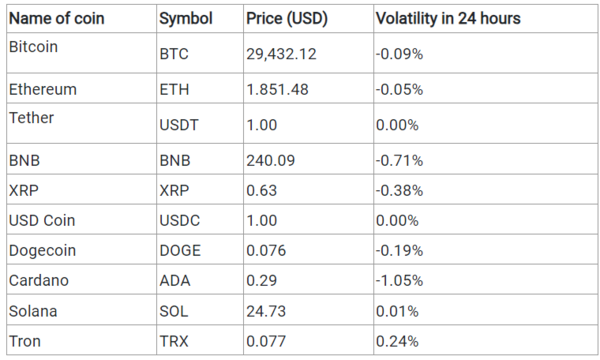Click the Dogecoin name cell

point(81,250)
